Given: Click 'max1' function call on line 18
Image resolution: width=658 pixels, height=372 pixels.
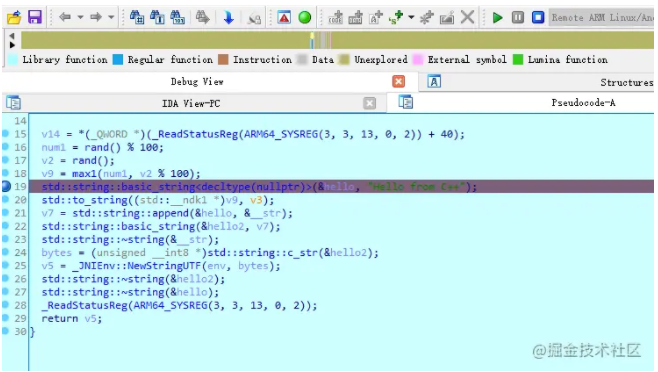Looking at the screenshot, I should tap(84, 173).
